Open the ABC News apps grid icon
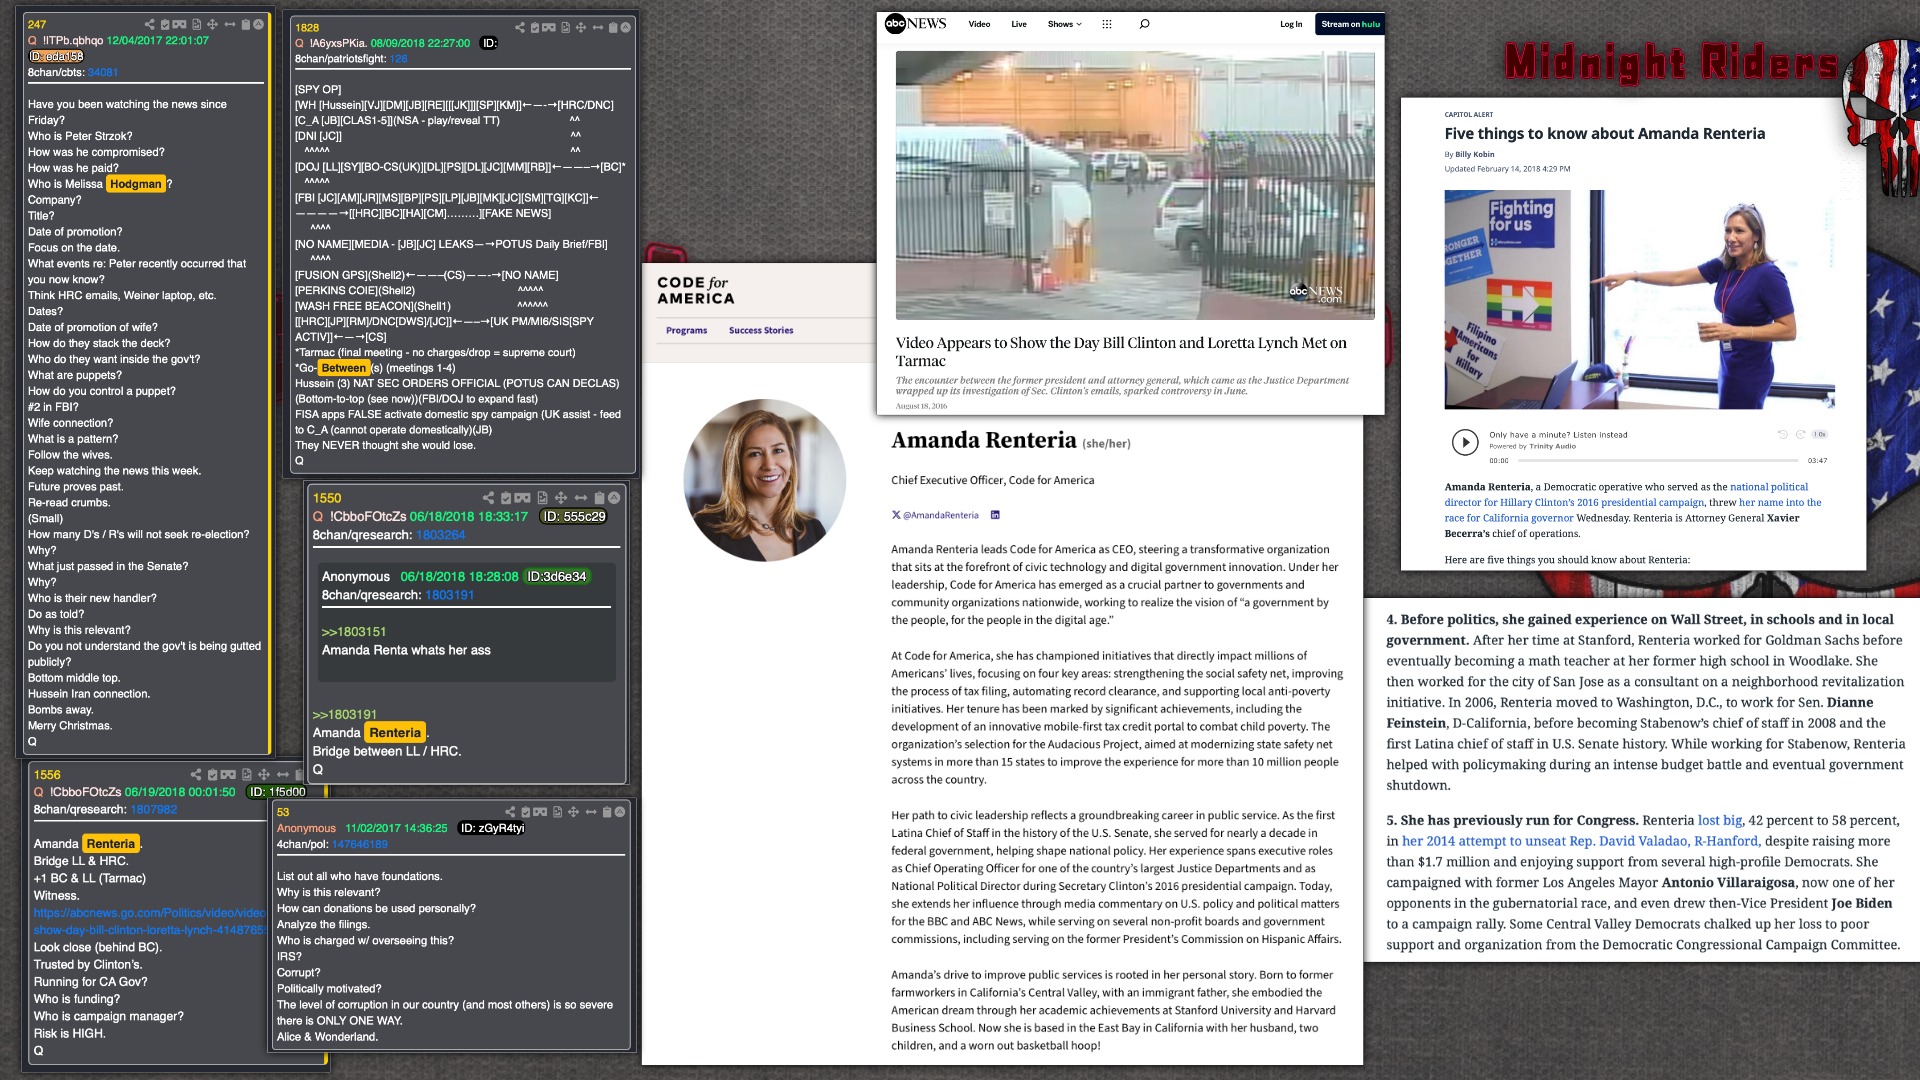Viewport: 1920px width, 1080px height. 1107,24
